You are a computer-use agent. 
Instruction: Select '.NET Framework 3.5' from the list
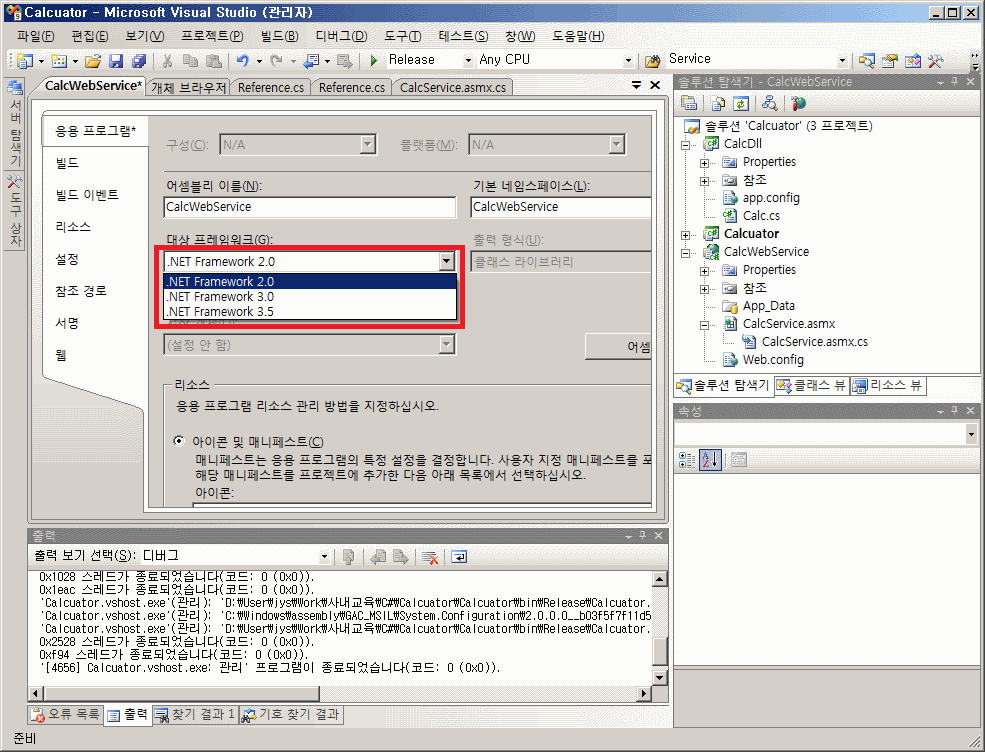310,312
